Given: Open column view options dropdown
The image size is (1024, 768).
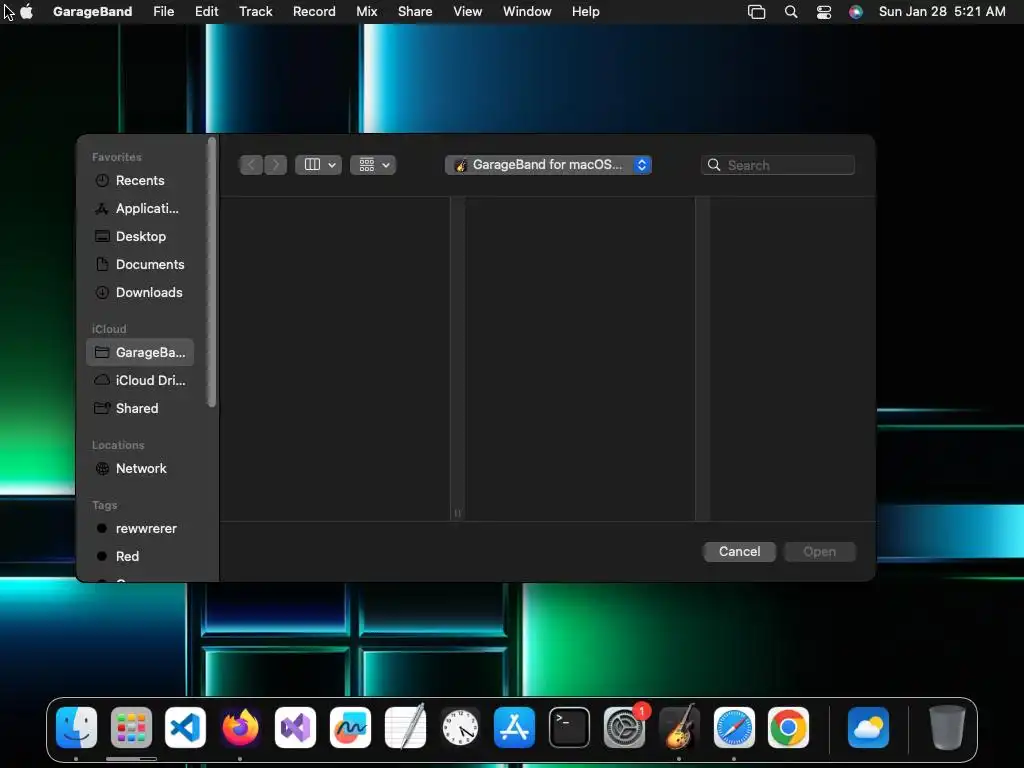Looking at the screenshot, I should click(319, 165).
